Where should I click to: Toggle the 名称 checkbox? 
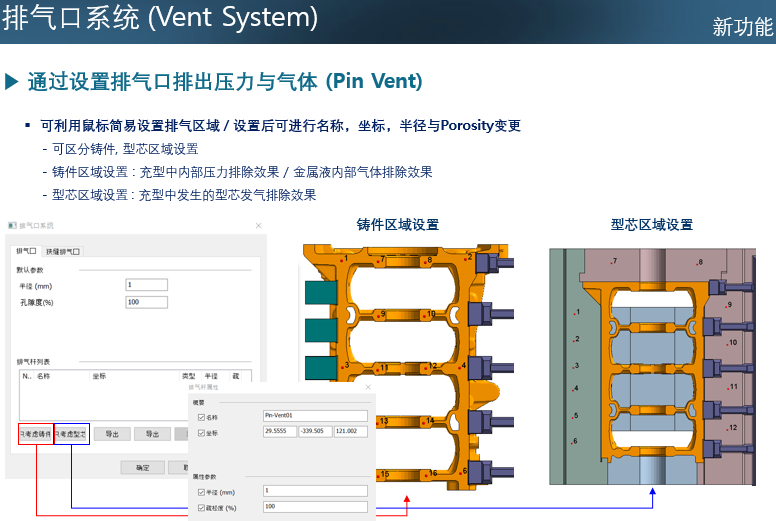coord(201,415)
